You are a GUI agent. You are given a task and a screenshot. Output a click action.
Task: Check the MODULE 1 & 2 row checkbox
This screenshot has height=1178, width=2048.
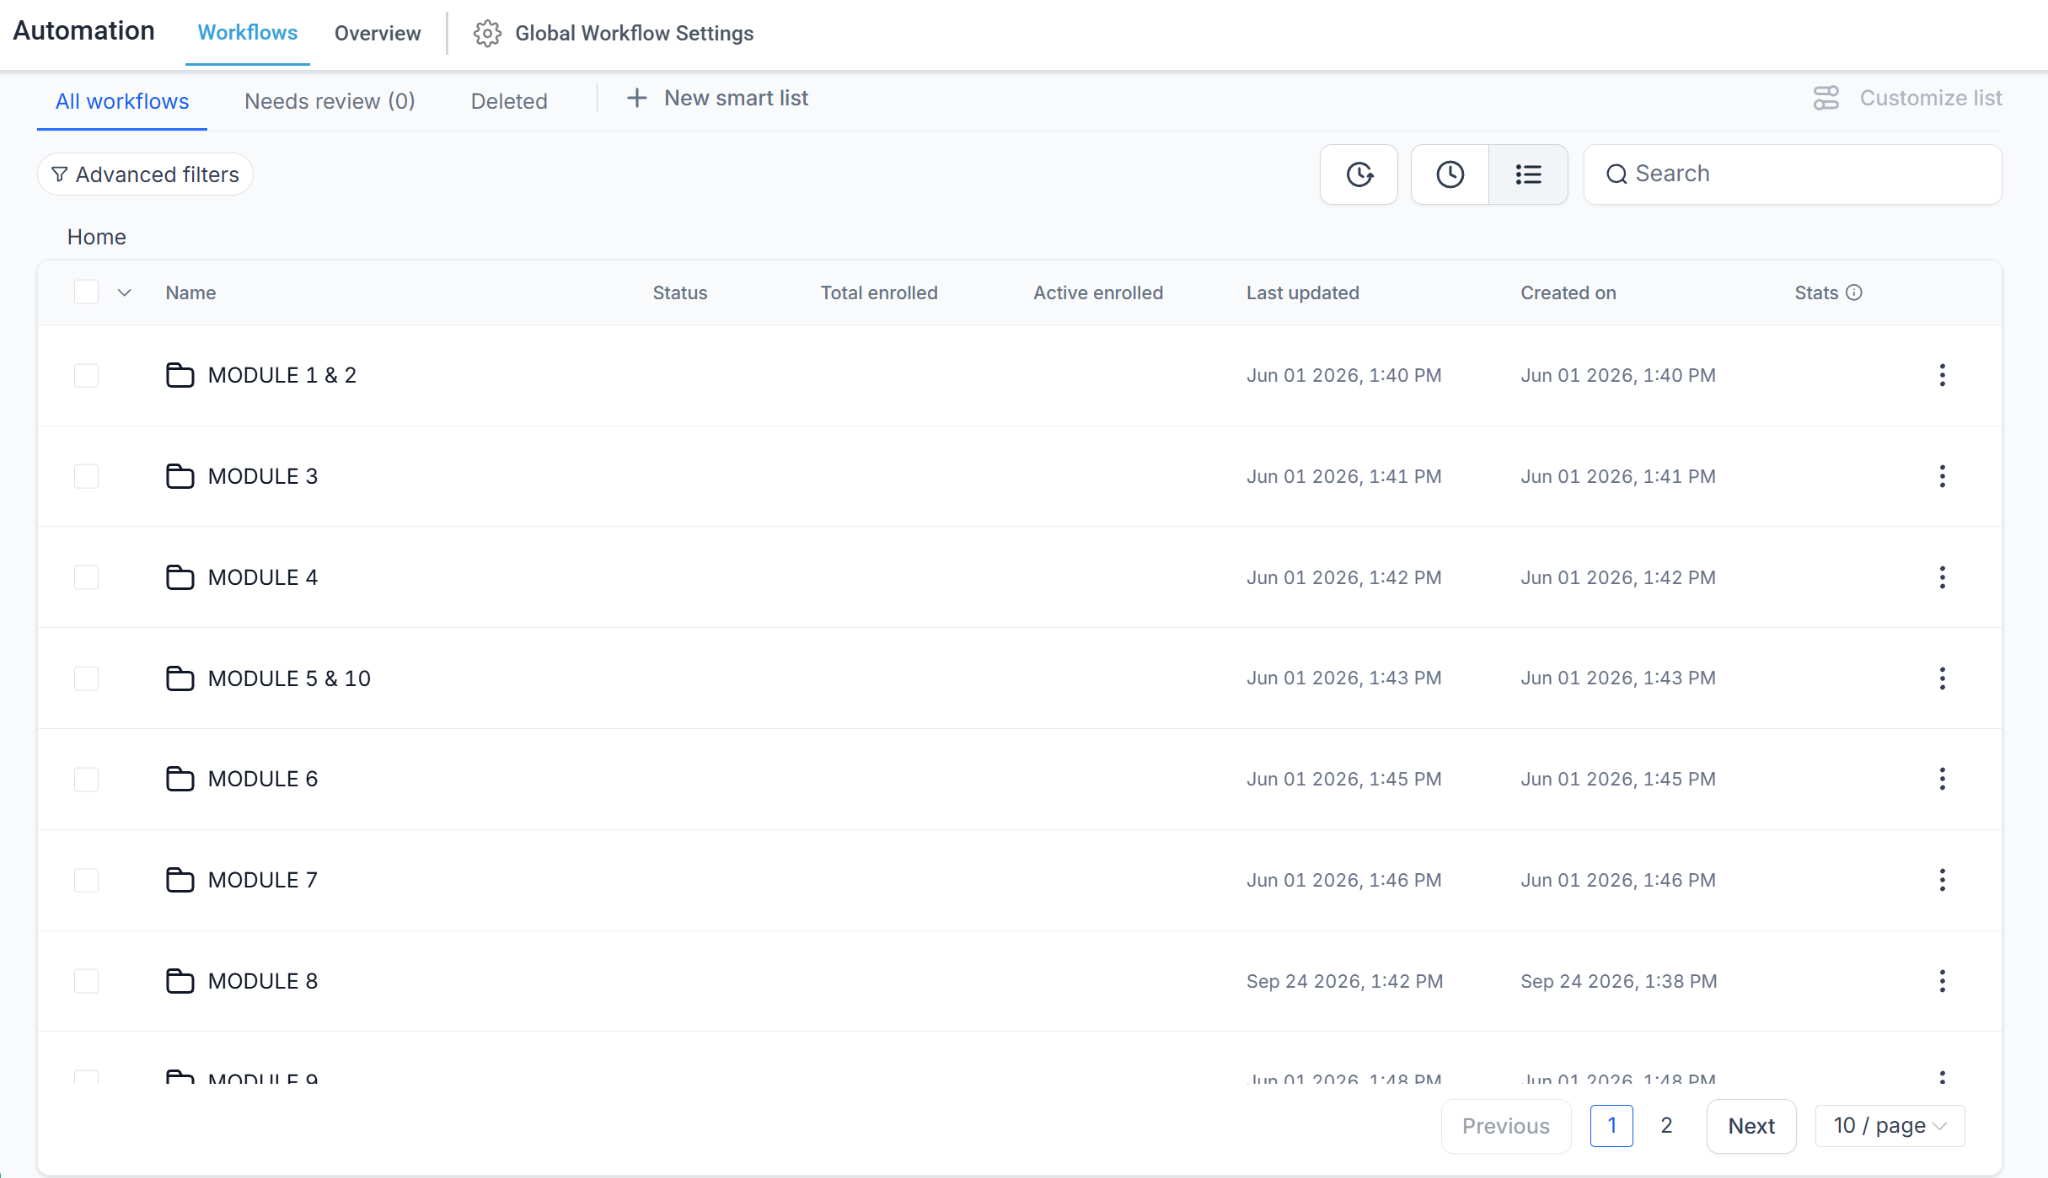[x=87, y=375]
